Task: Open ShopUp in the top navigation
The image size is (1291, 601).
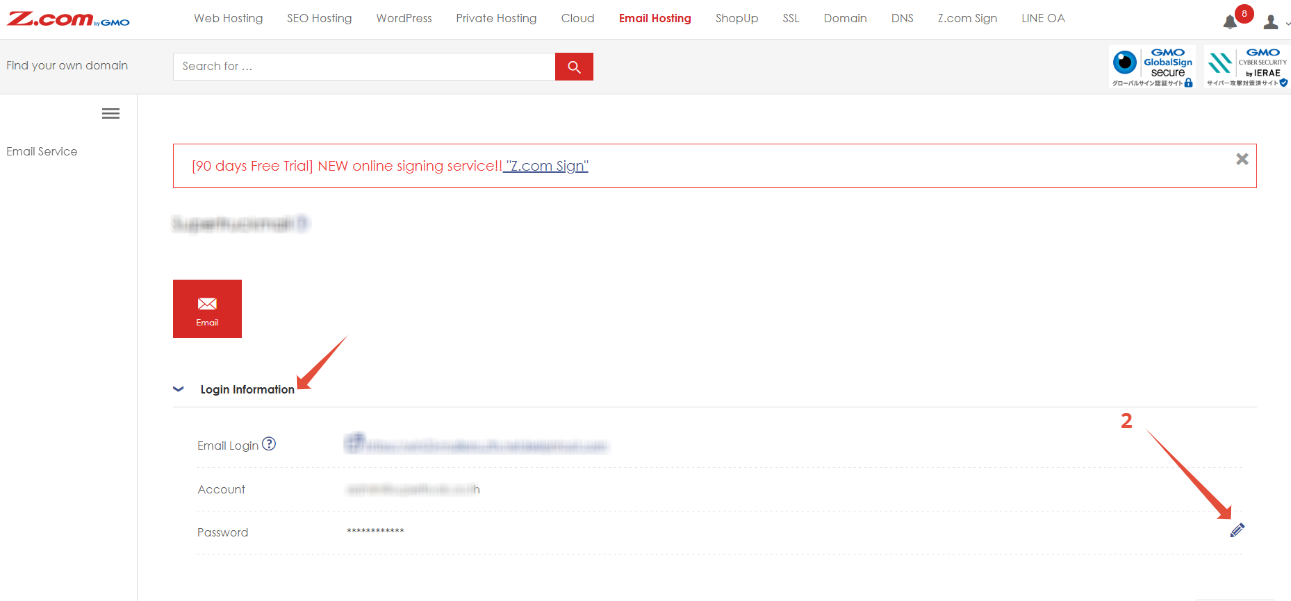Action: point(737,18)
